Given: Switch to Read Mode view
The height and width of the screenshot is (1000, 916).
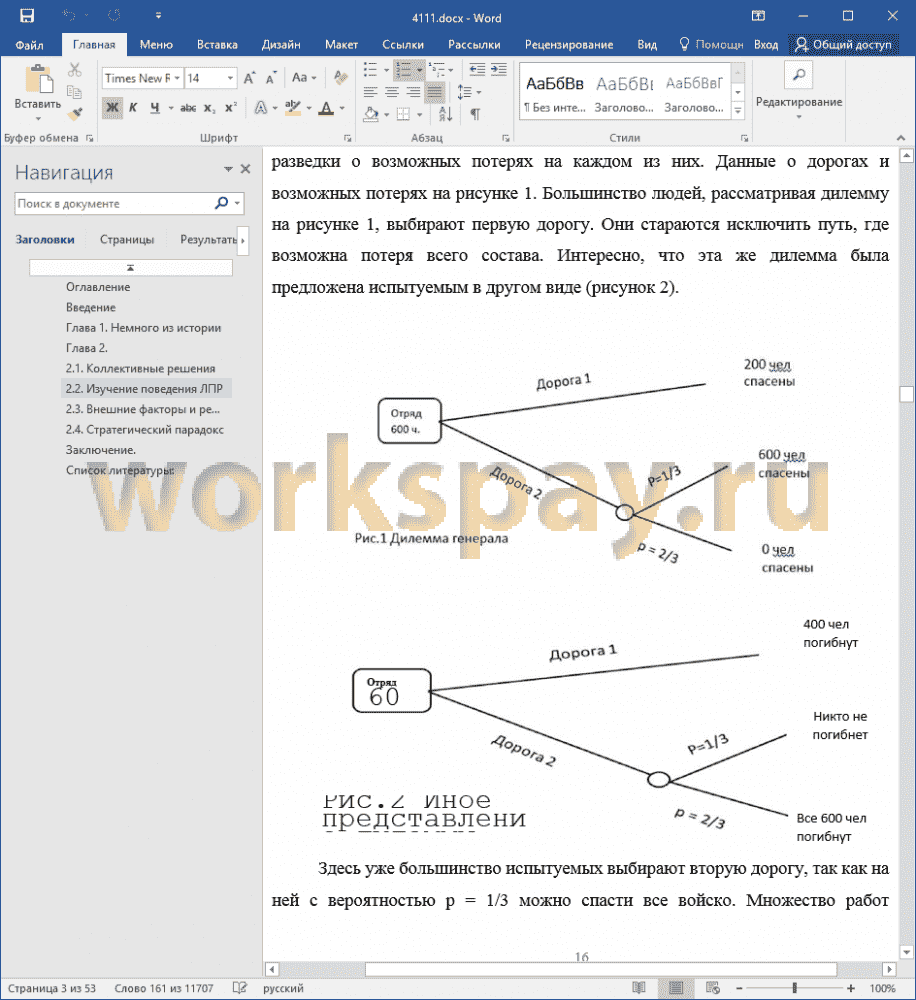Looking at the screenshot, I should point(639,988).
